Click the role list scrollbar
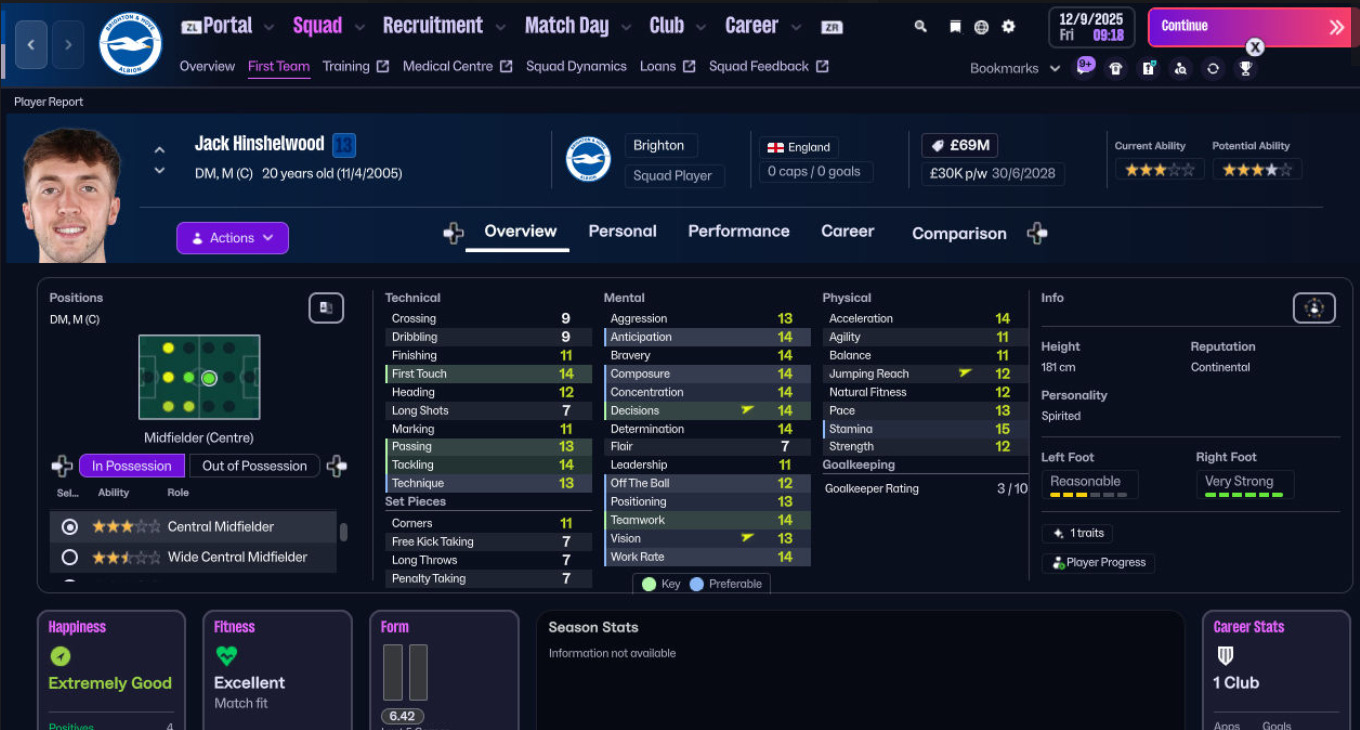 [344, 532]
